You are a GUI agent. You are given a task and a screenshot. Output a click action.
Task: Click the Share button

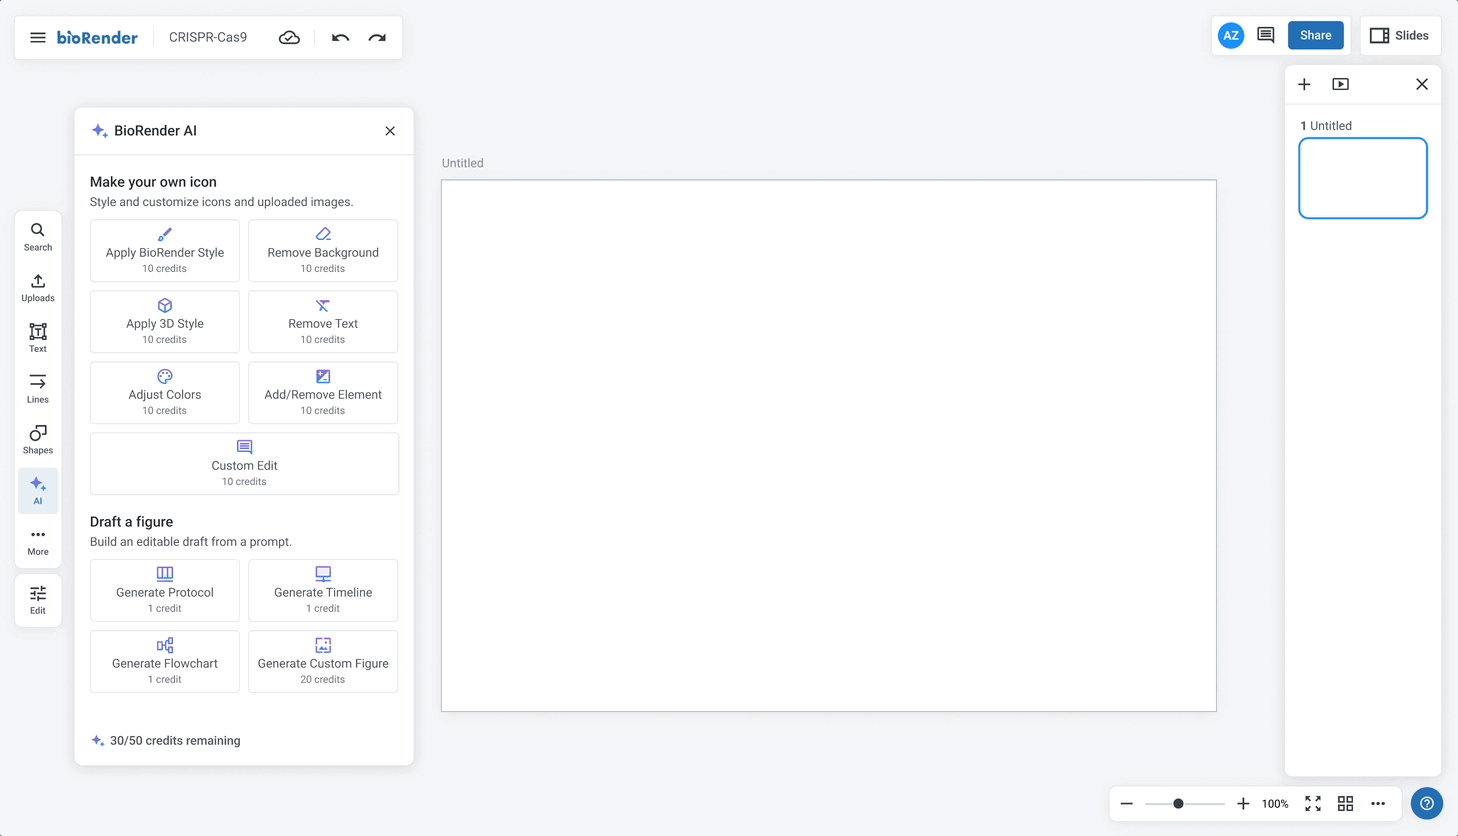pos(1315,36)
